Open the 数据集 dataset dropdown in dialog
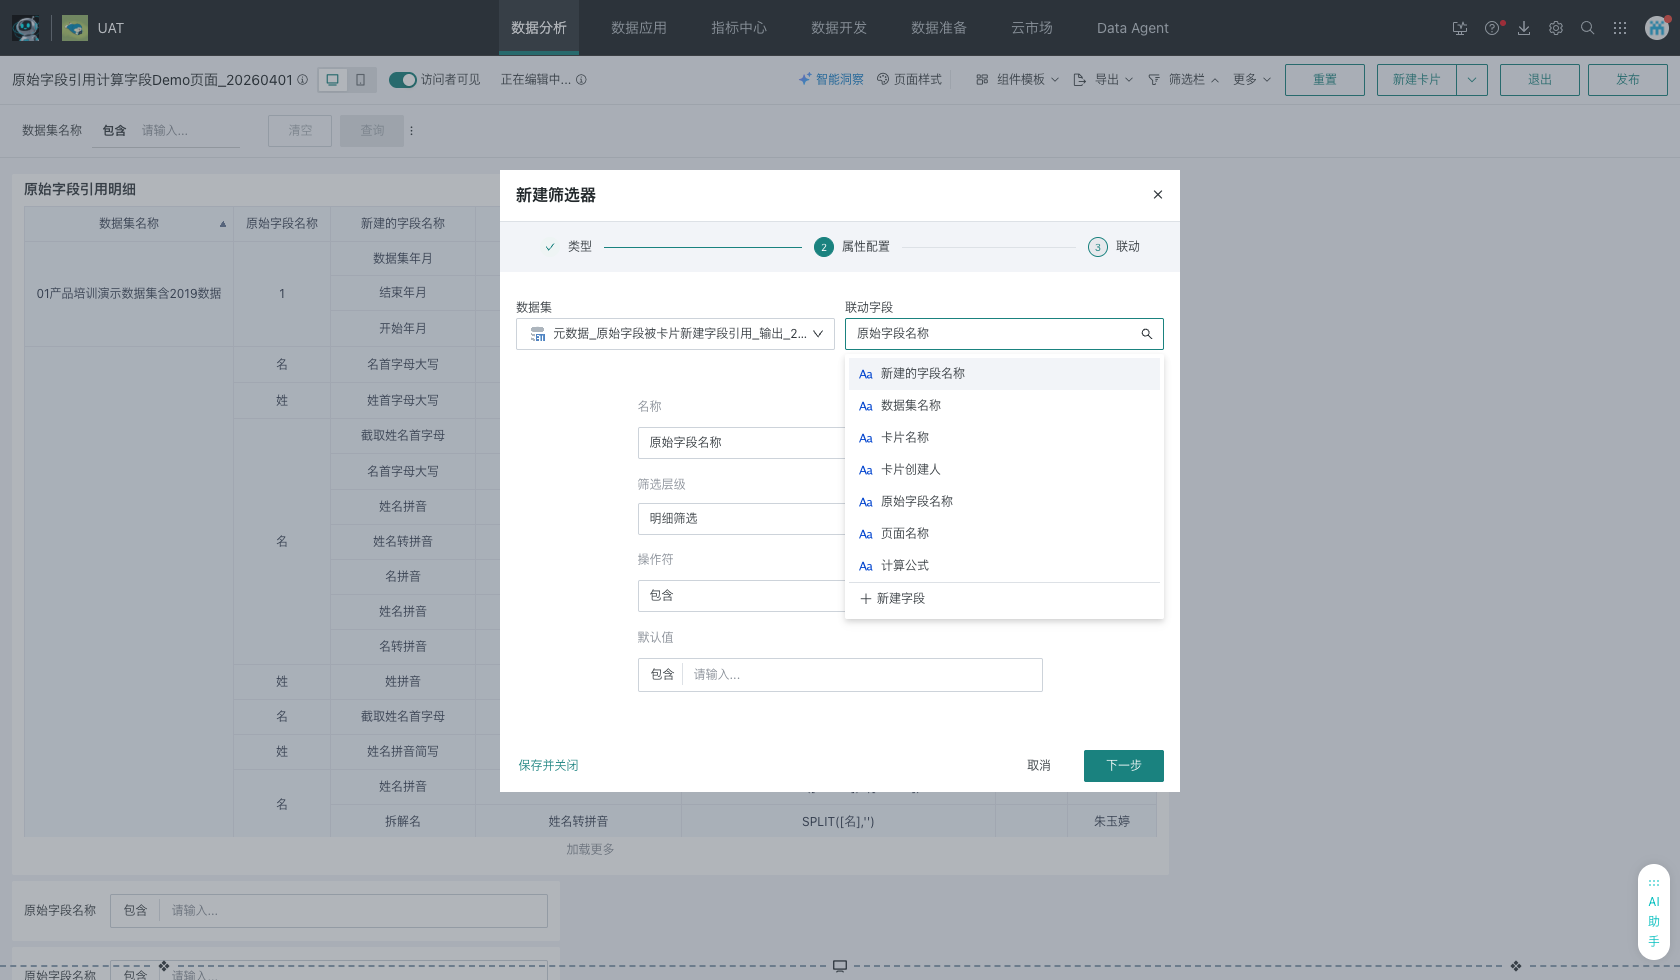1680x980 pixels. click(675, 333)
